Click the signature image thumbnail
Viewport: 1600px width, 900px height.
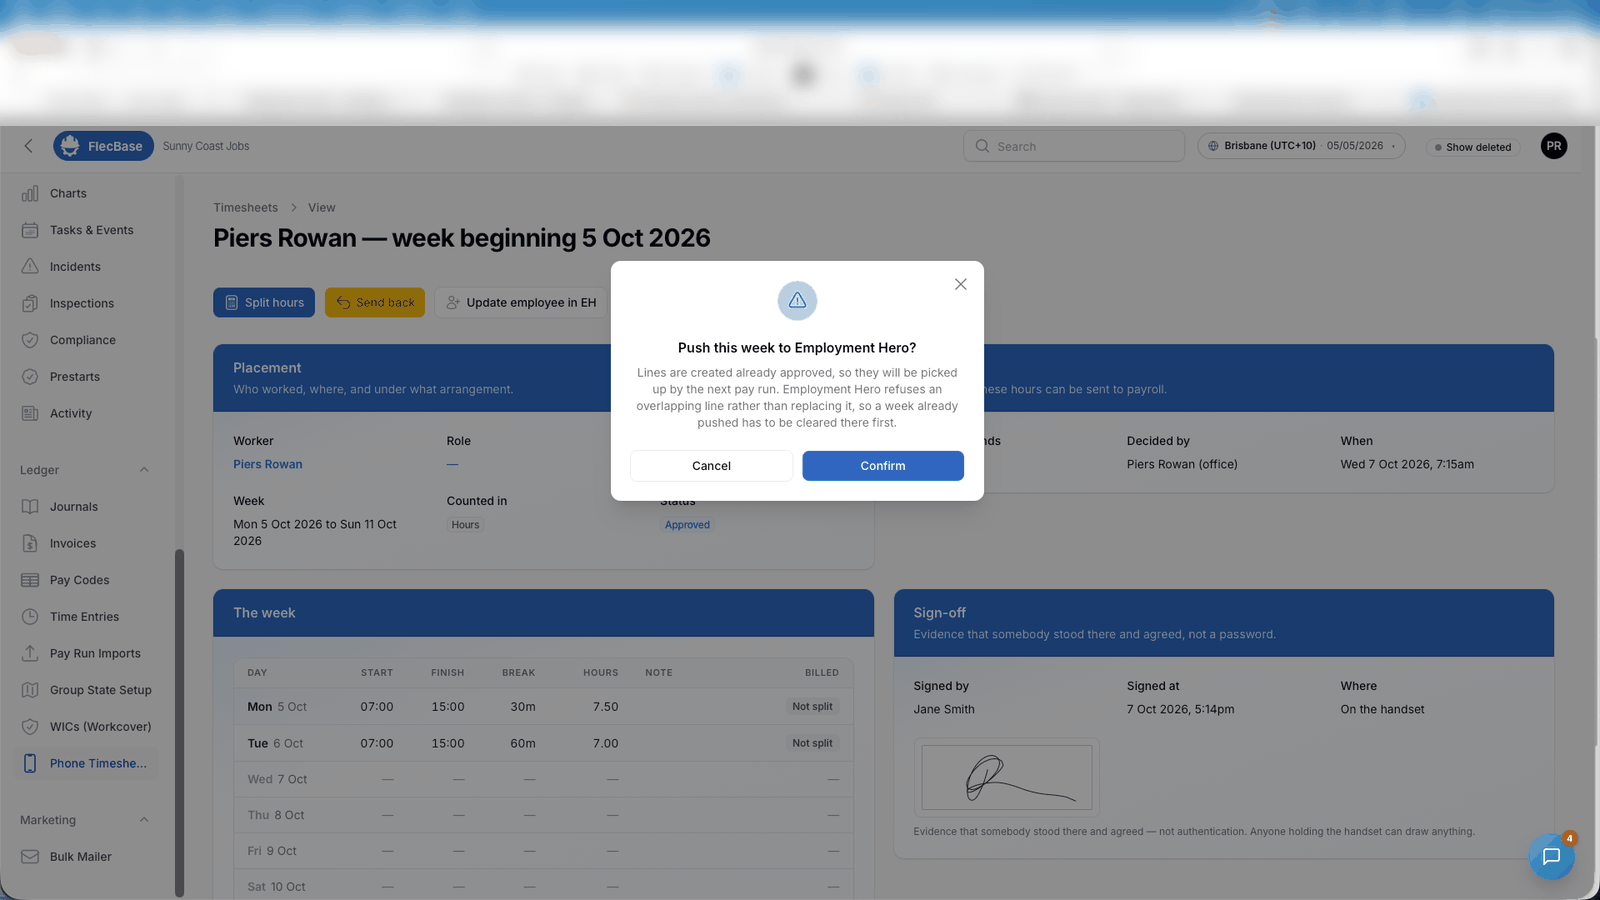click(1007, 777)
